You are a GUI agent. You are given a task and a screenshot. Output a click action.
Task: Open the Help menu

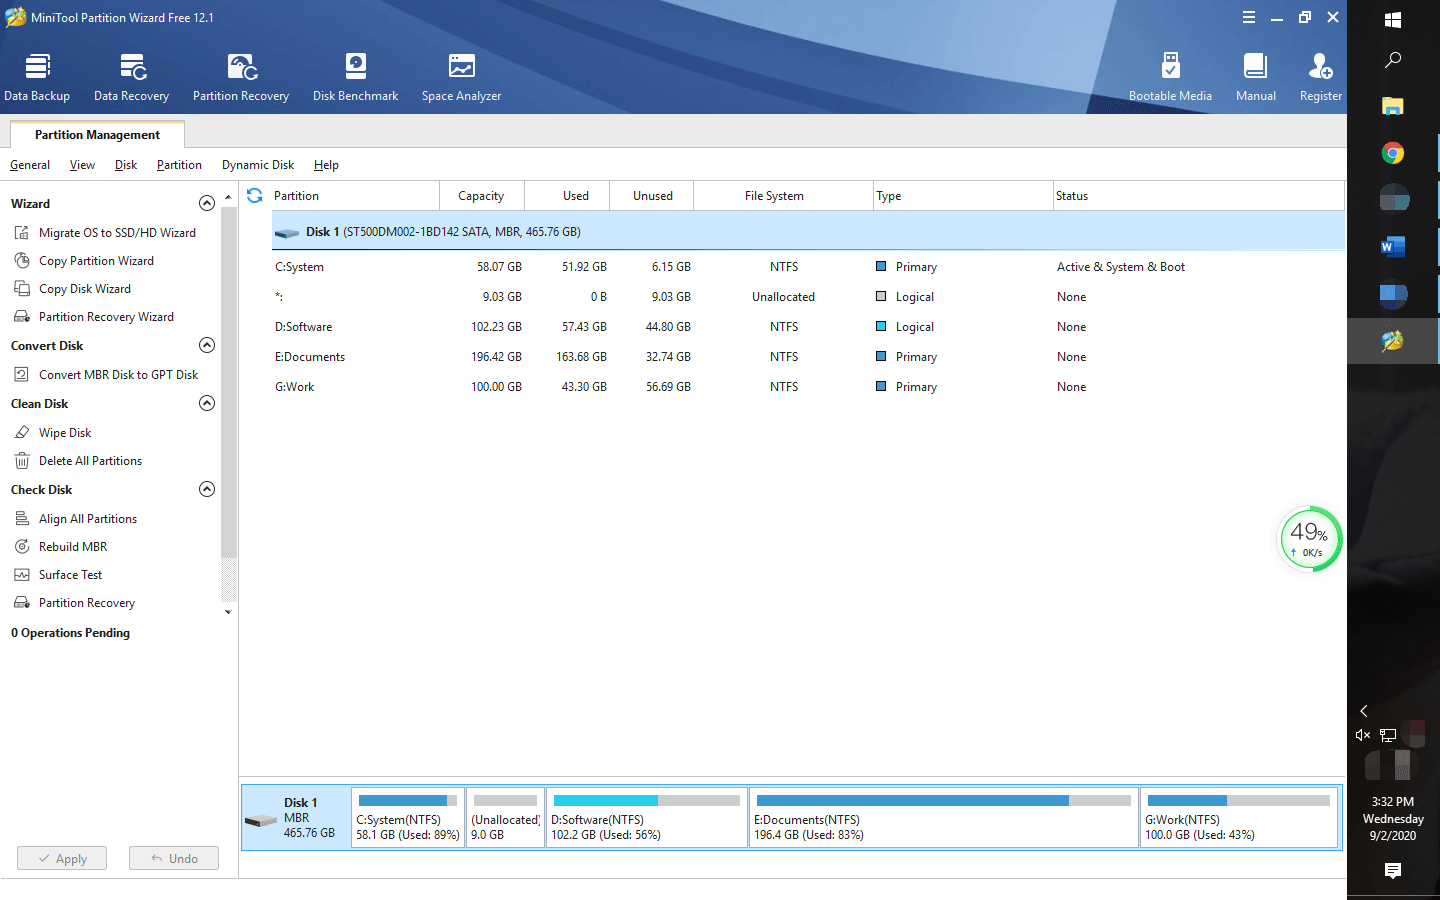(326, 165)
